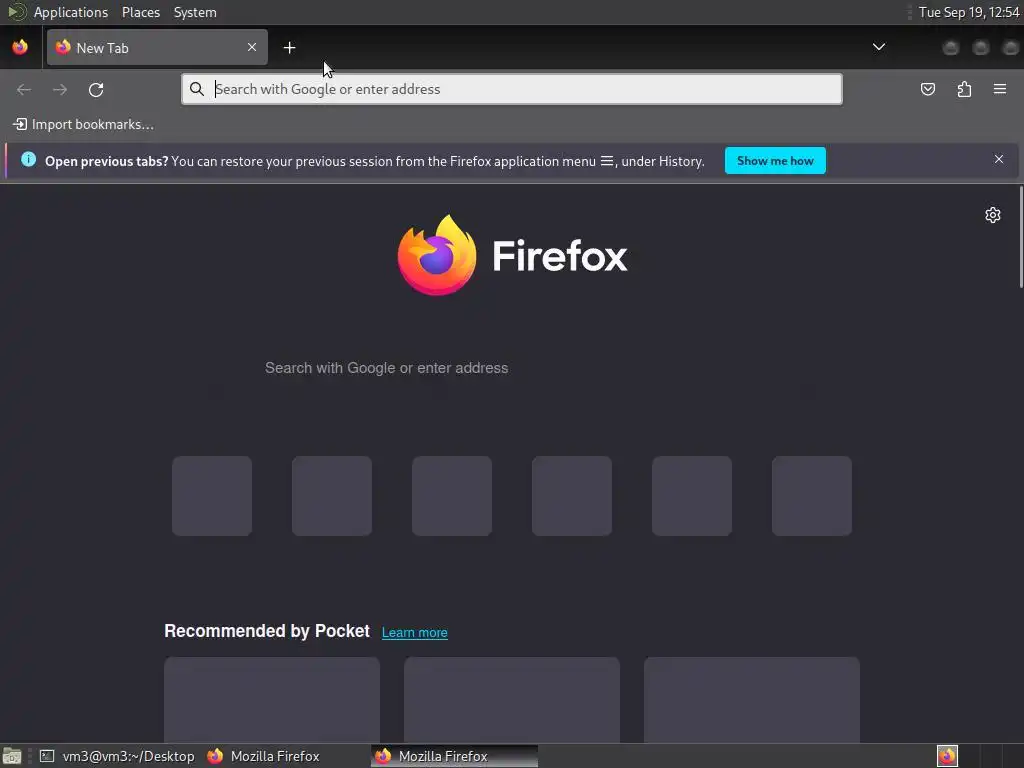The height and width of the screenshot is (768, 1024).
Task: Click the Firefox icon in bottom-right panel
Action: tap(947, 756)
